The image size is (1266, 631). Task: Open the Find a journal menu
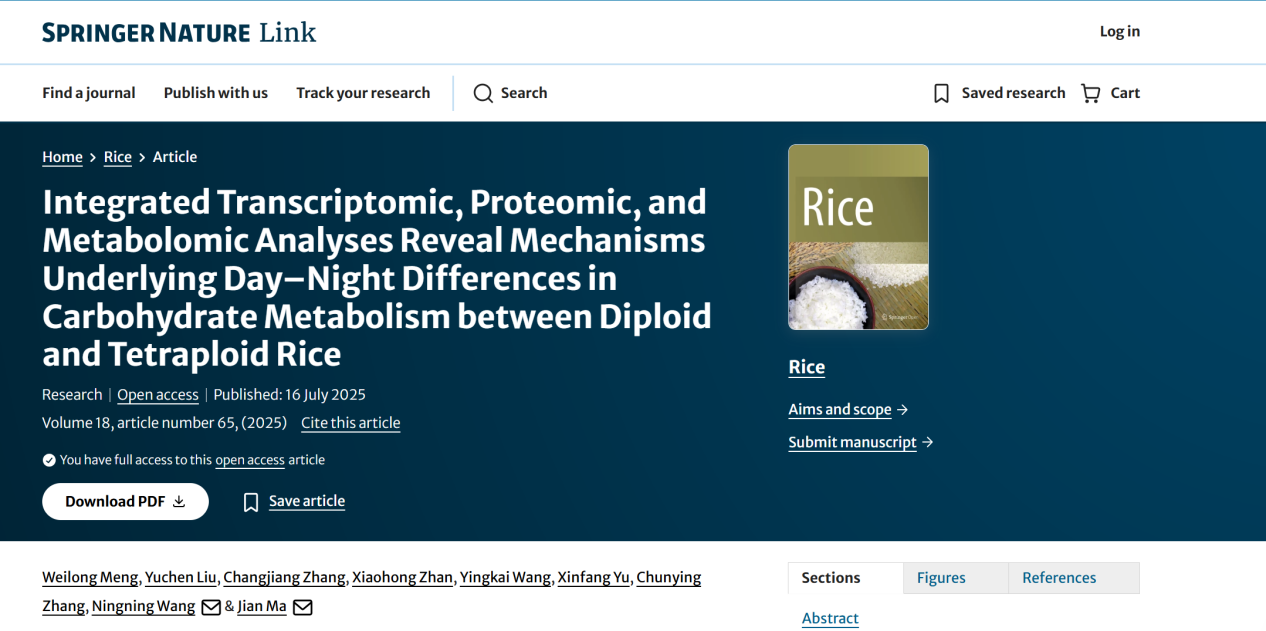[89, 93]
